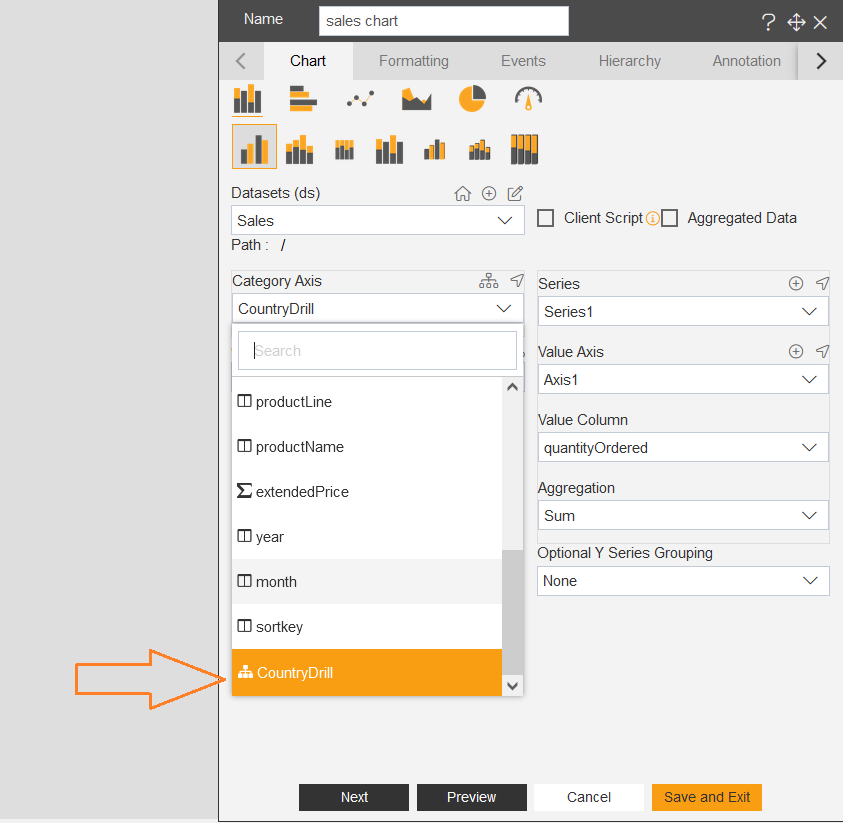843x823 pixels.
Task: Switch to the Hierarchy tab
Action: pos(630,61)
